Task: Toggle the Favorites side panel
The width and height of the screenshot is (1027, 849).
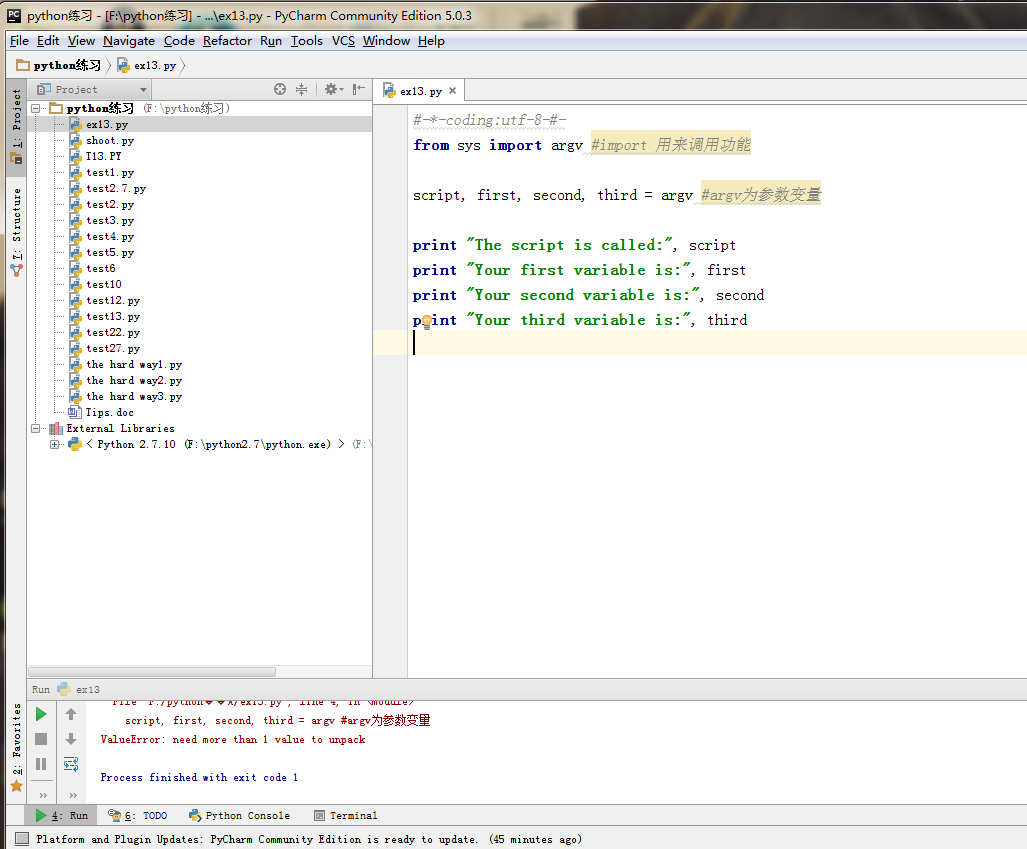Action: pyautogui.click(x=16, y=745)
